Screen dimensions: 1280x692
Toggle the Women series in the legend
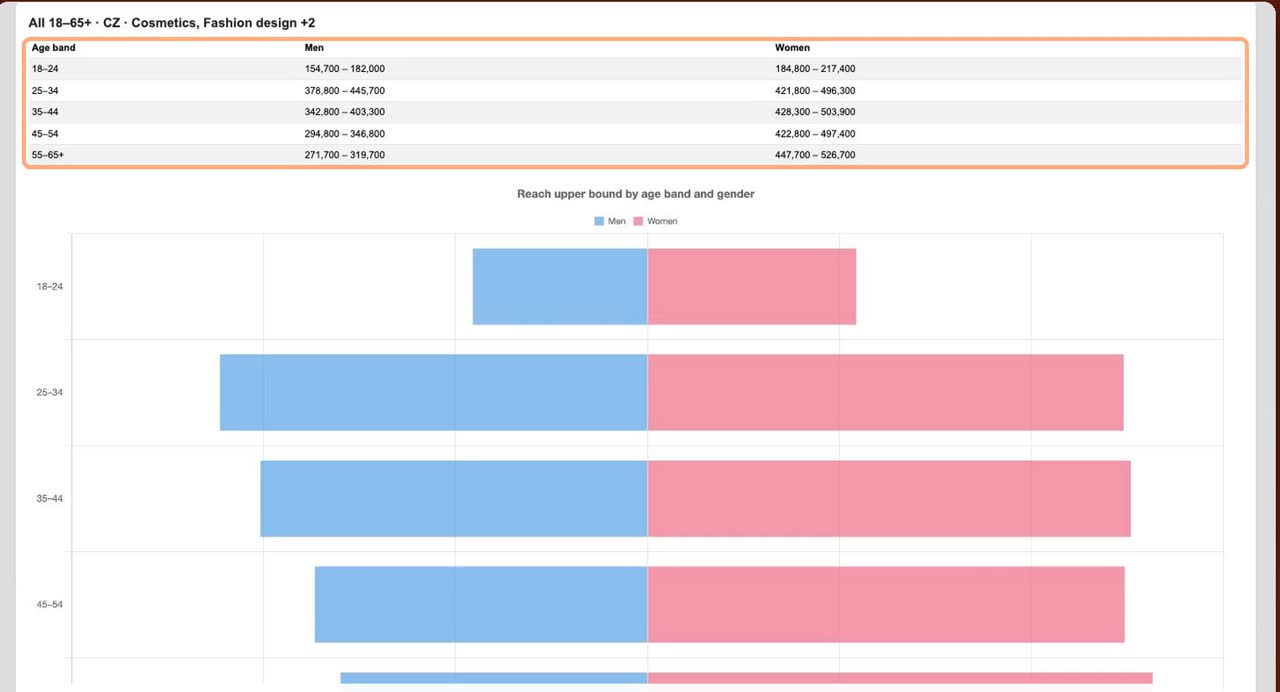(x=655, y=221)
